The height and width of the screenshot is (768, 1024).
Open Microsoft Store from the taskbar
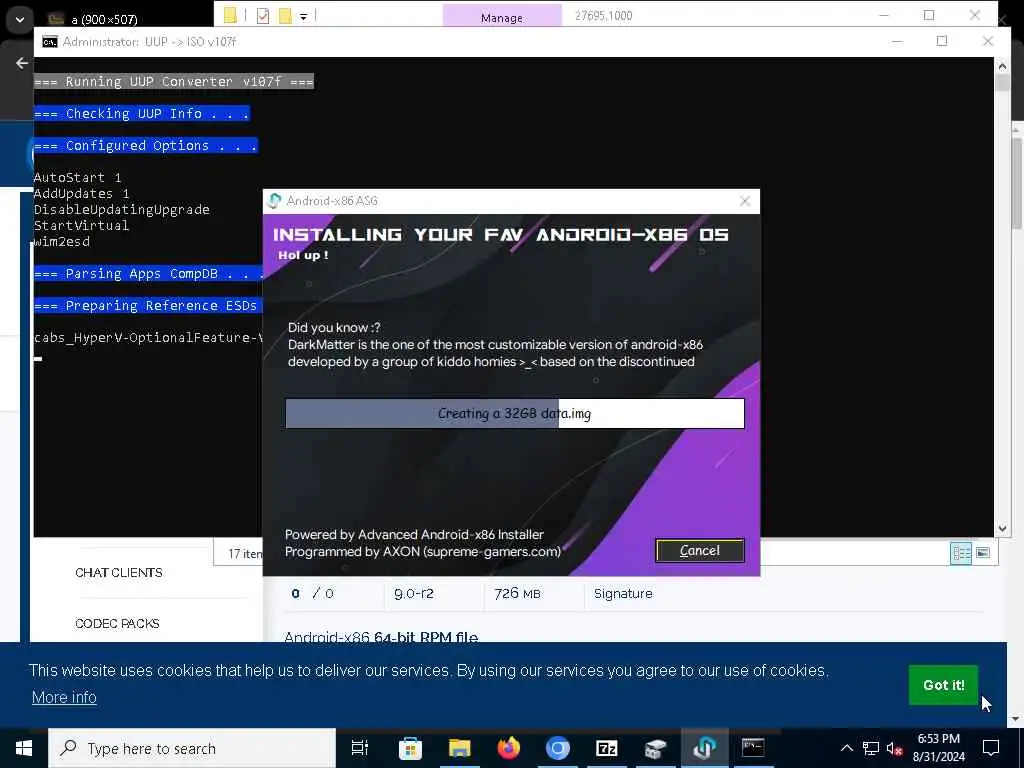click(410, 748)
